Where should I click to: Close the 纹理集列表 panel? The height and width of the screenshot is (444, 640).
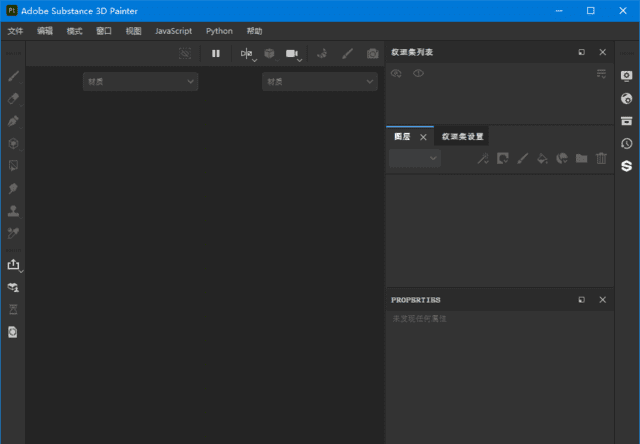tap(602, 52)
